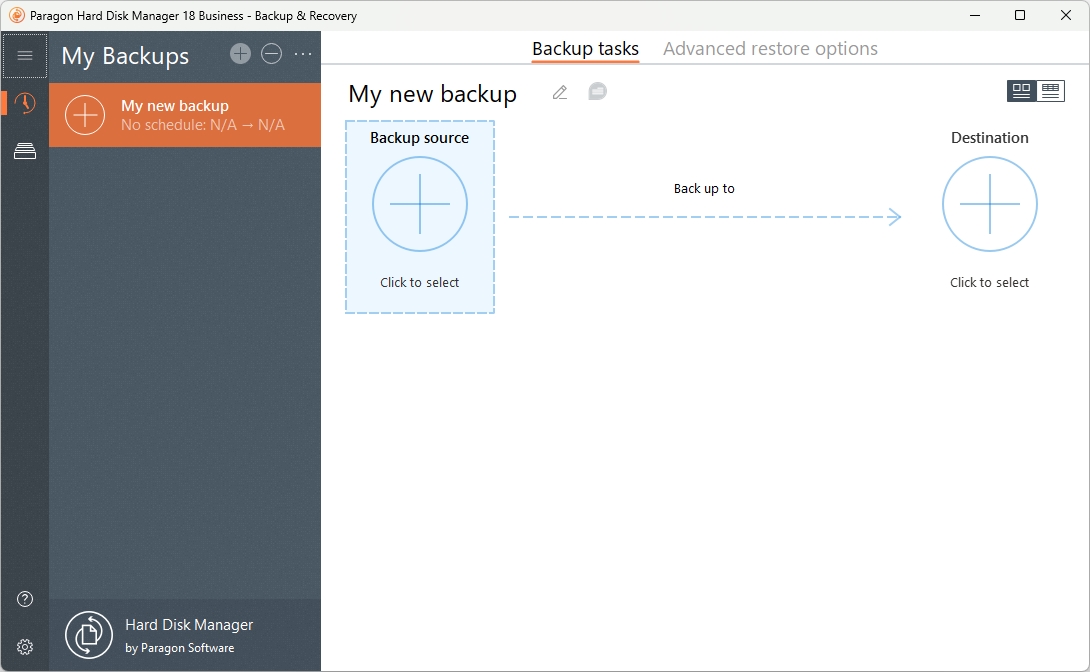This screenshot has height=672, width=1090.
Task: Click the comment bubble icon beside title
Action: click(597, 91)
